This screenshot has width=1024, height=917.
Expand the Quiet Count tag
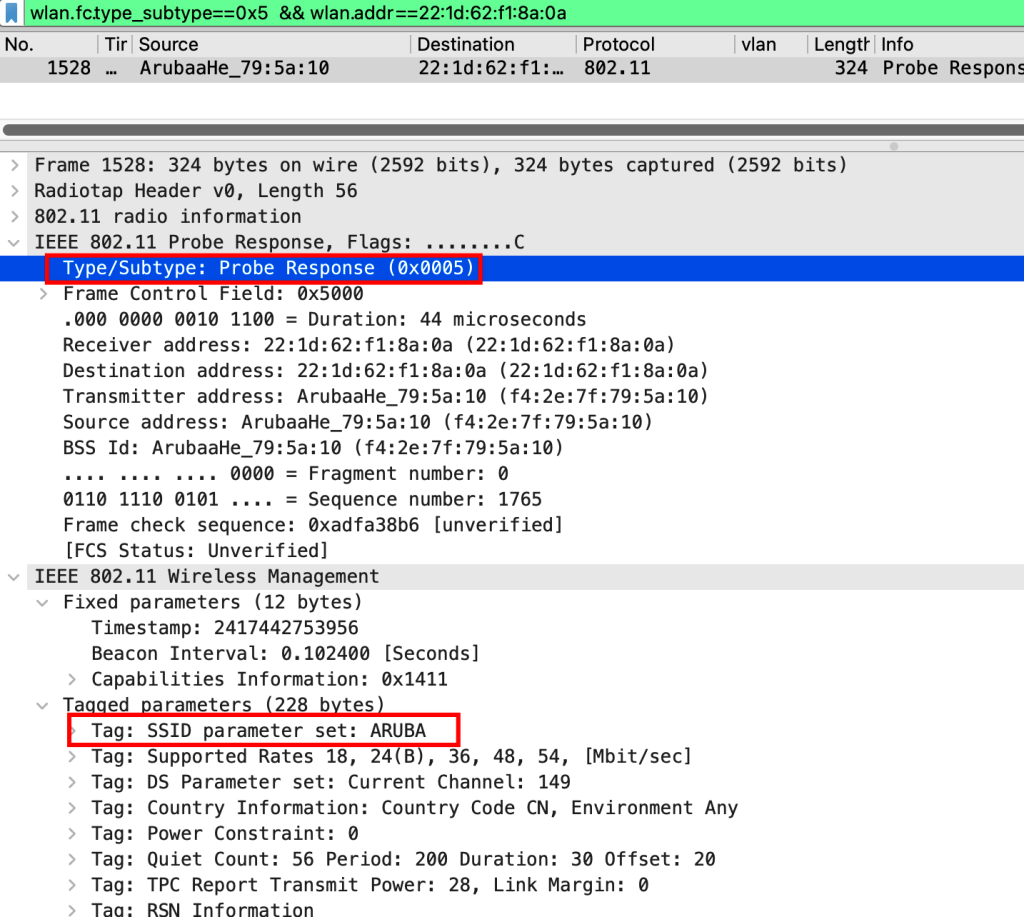click(72, 860)
